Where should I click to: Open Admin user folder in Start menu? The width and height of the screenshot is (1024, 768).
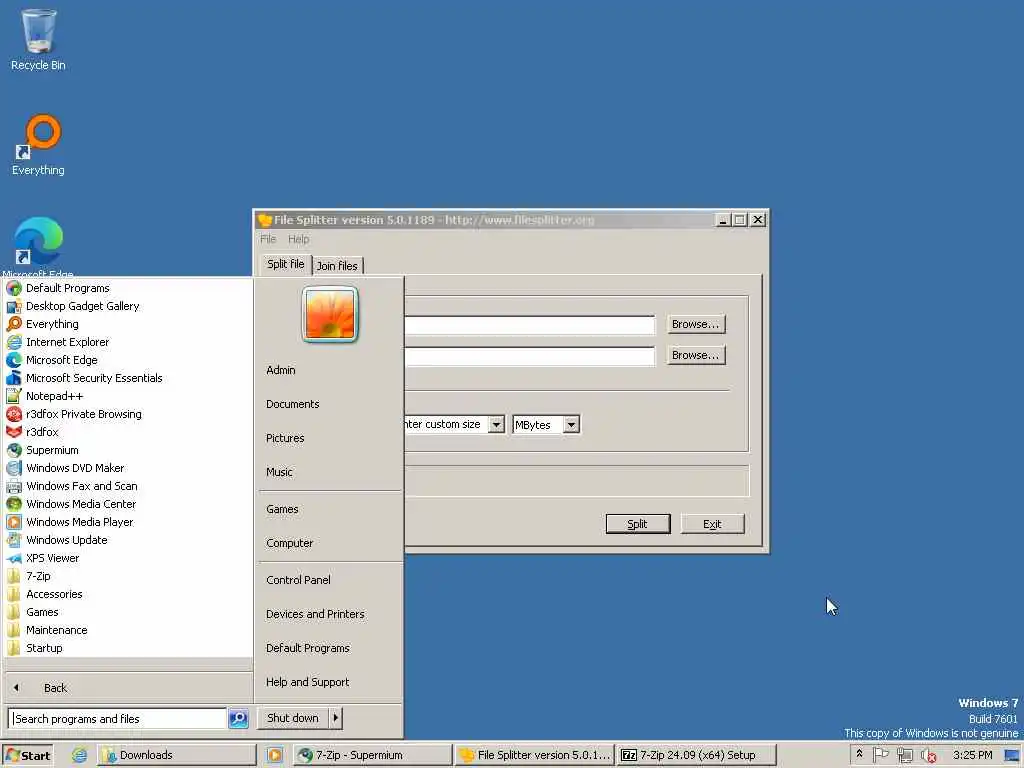(x=281, y=370)
